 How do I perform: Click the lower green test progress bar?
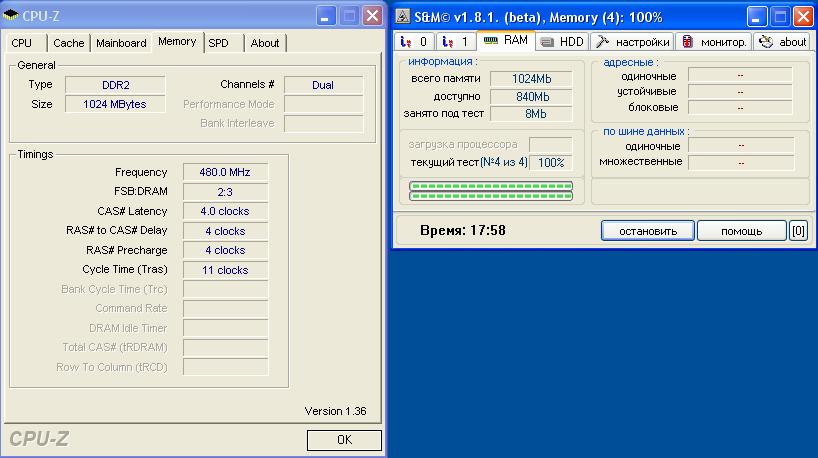point(491,196)
